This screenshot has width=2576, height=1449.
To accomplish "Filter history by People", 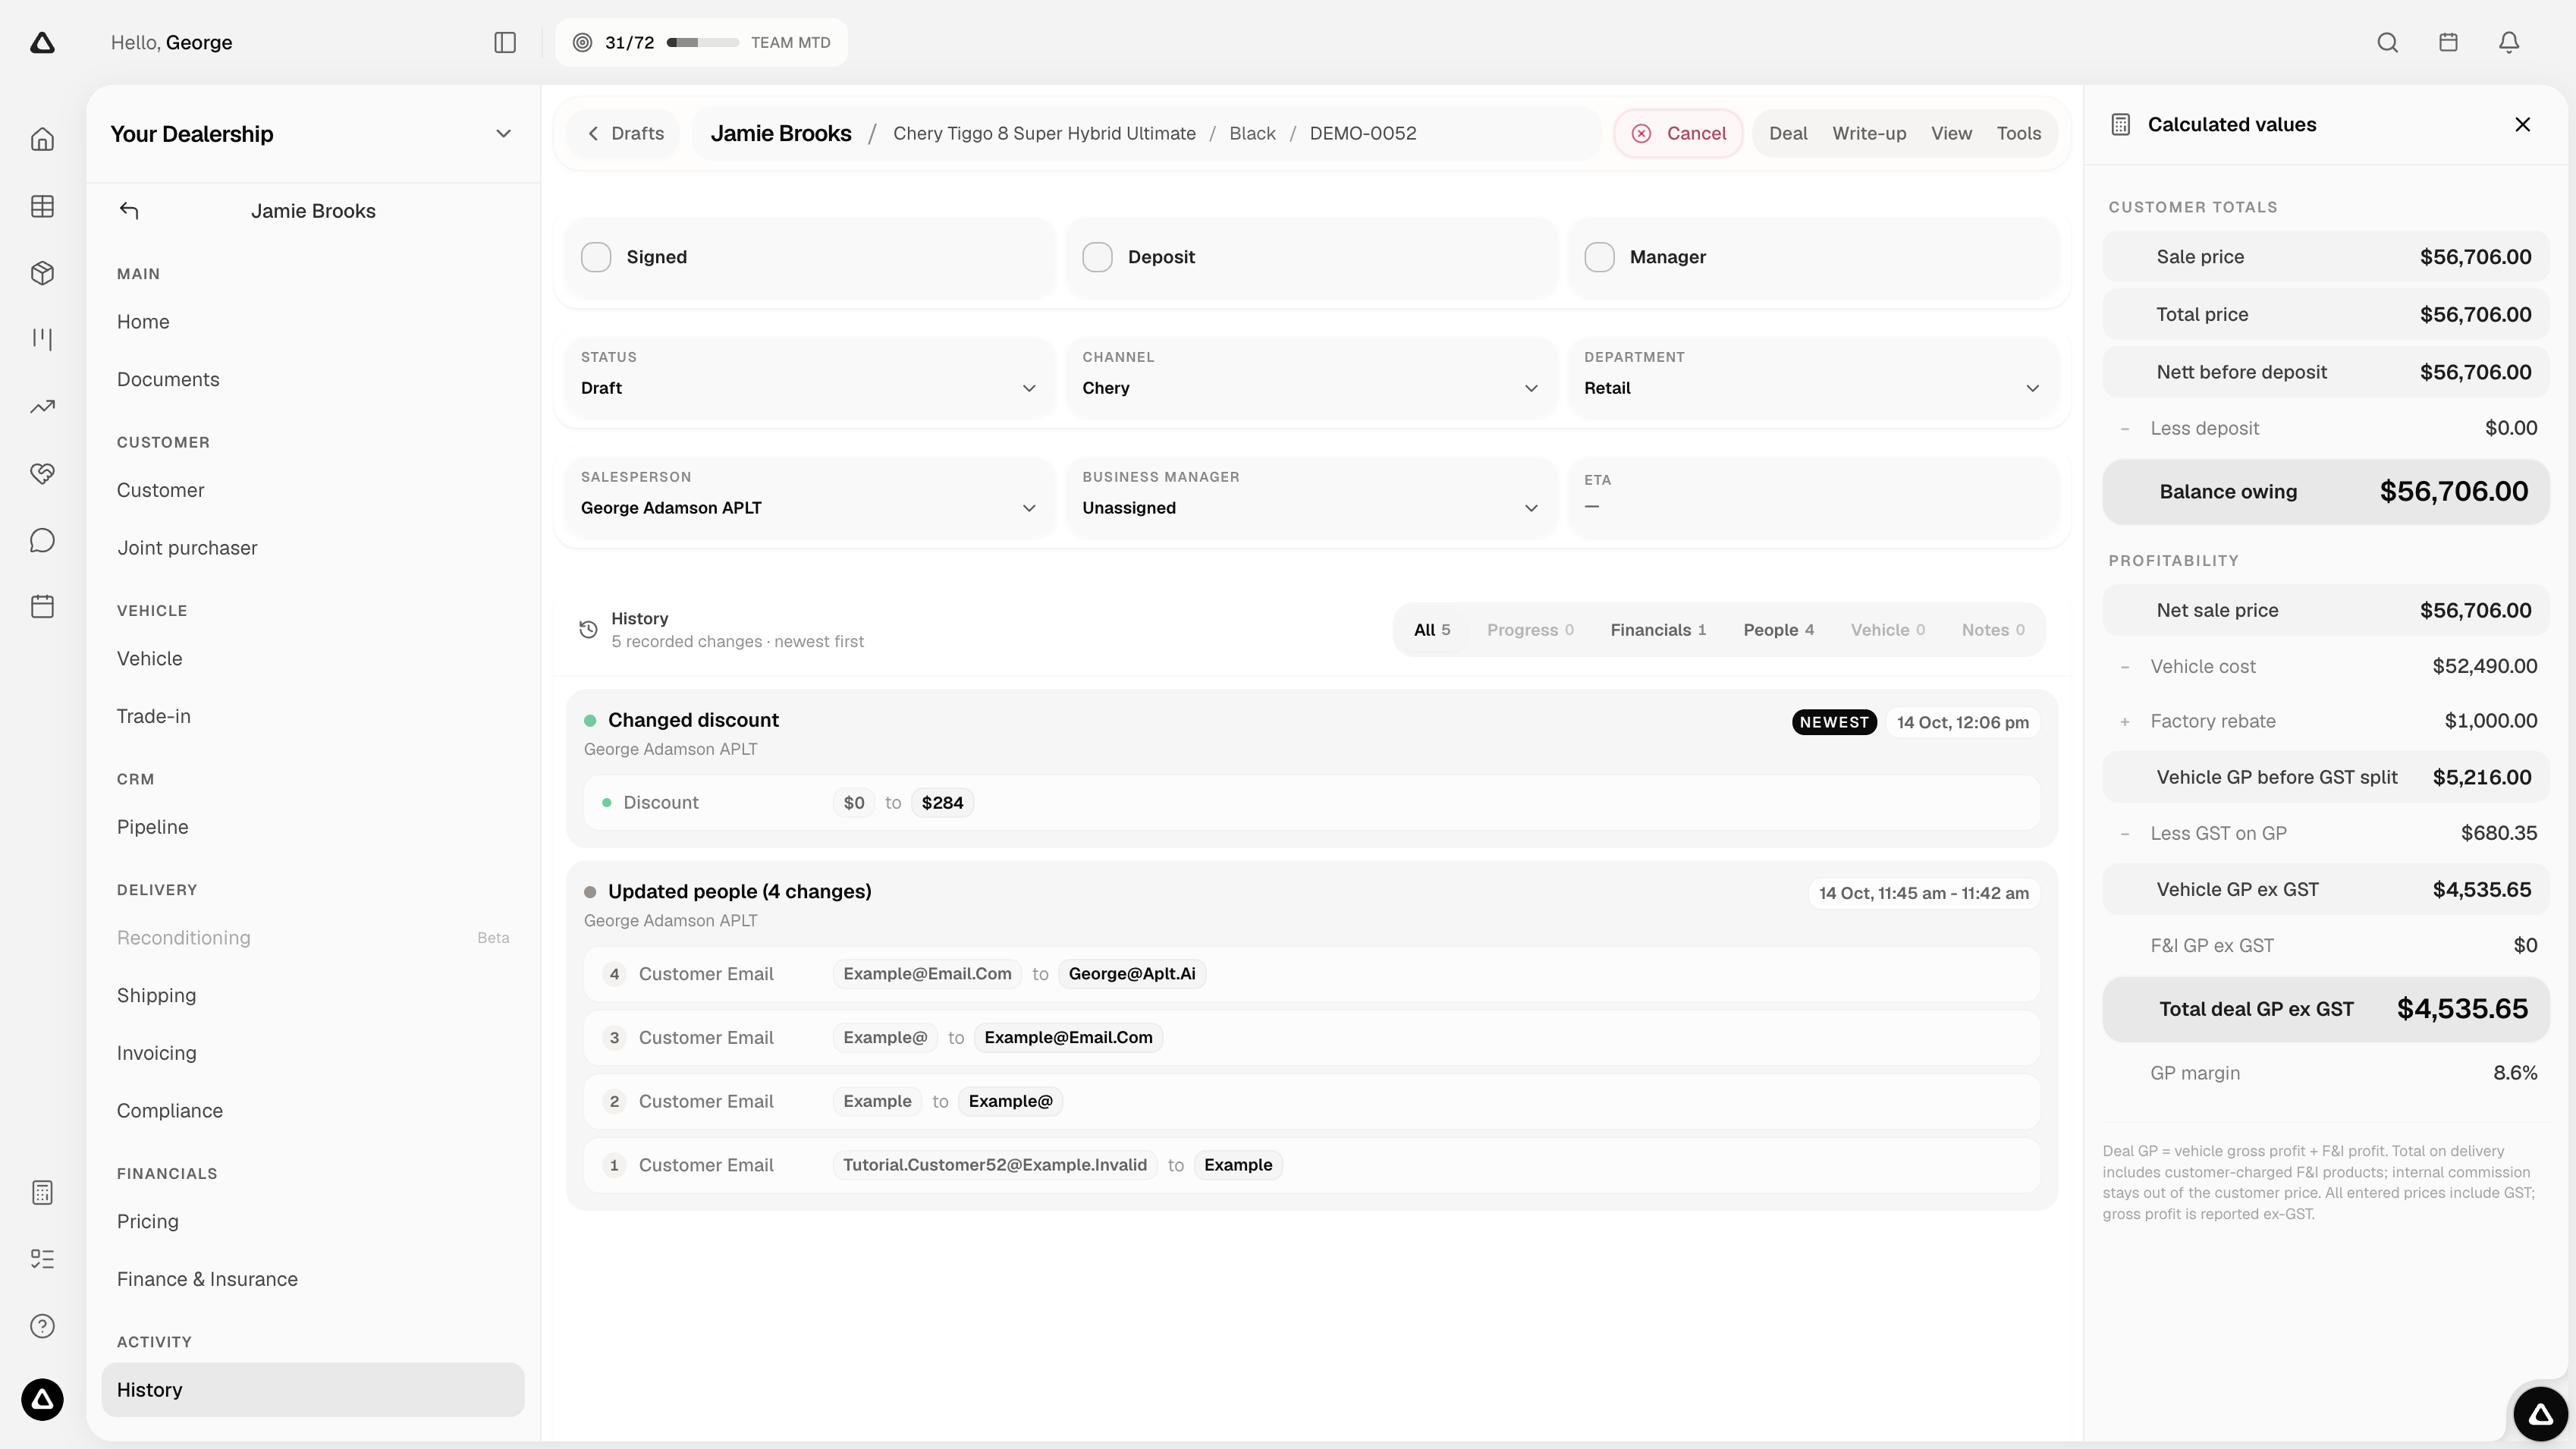I will (1778, 630).
